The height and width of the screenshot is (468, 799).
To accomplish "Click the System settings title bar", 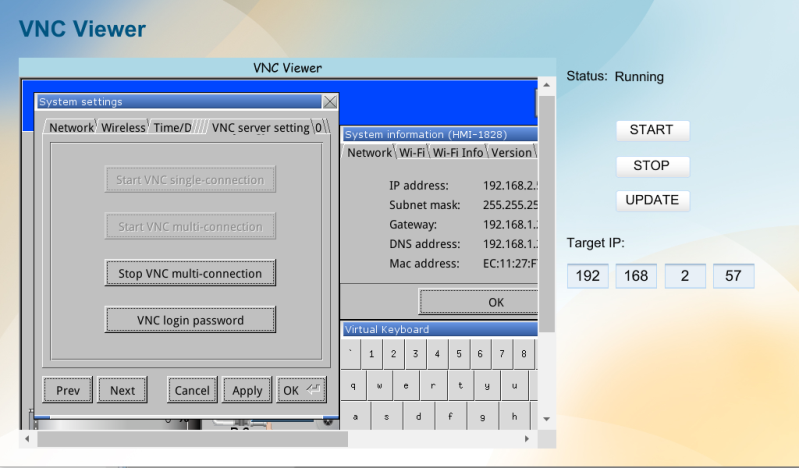I will (179, 101).
